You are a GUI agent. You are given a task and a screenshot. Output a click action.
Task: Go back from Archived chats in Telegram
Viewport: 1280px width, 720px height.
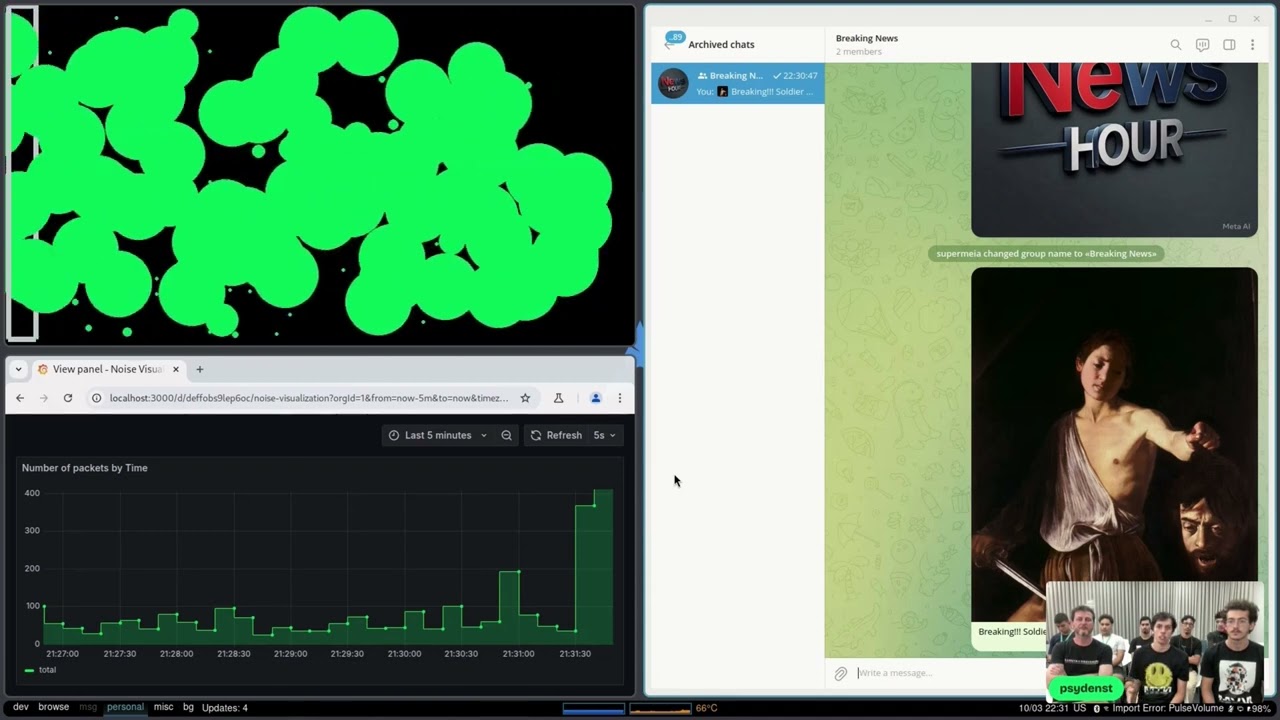[672, 43]
